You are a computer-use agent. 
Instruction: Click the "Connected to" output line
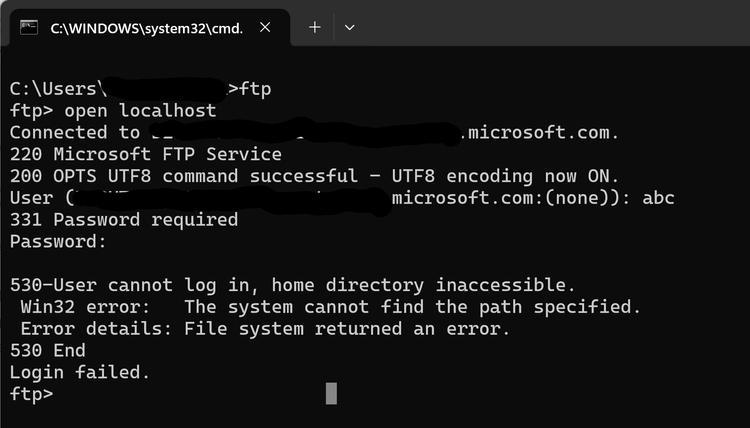pos(75,132)
